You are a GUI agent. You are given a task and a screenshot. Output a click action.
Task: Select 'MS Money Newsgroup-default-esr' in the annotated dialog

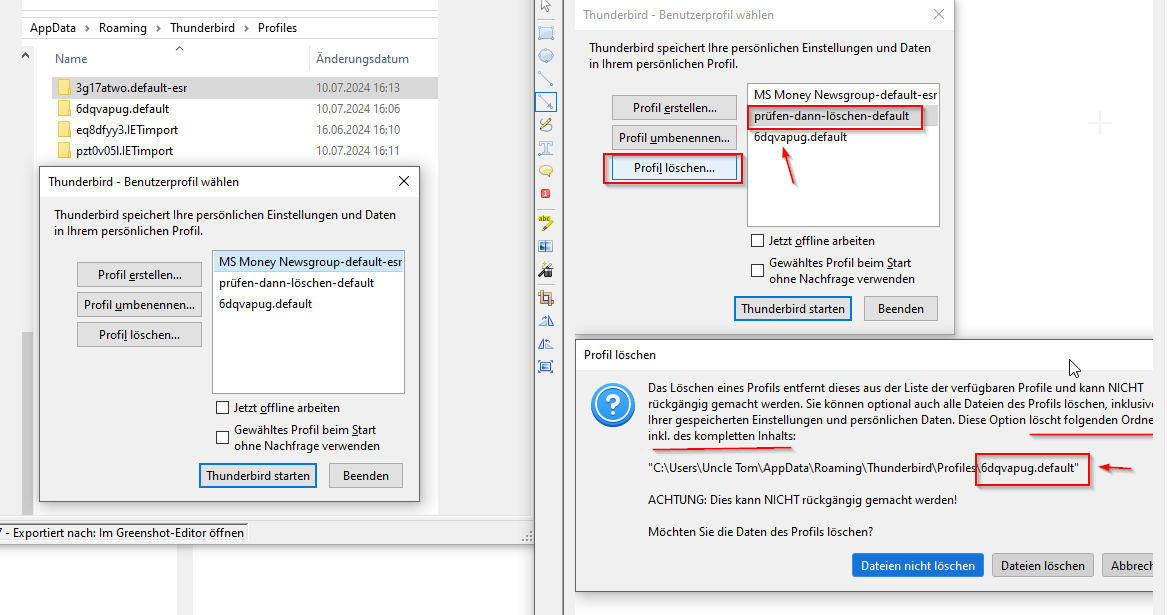[843, 95]
